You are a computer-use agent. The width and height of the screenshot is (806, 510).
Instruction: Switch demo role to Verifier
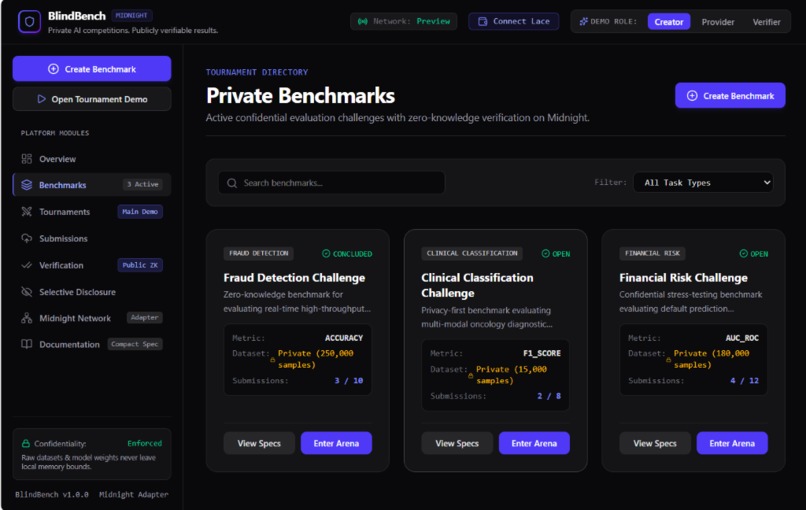tap(766, 22)
